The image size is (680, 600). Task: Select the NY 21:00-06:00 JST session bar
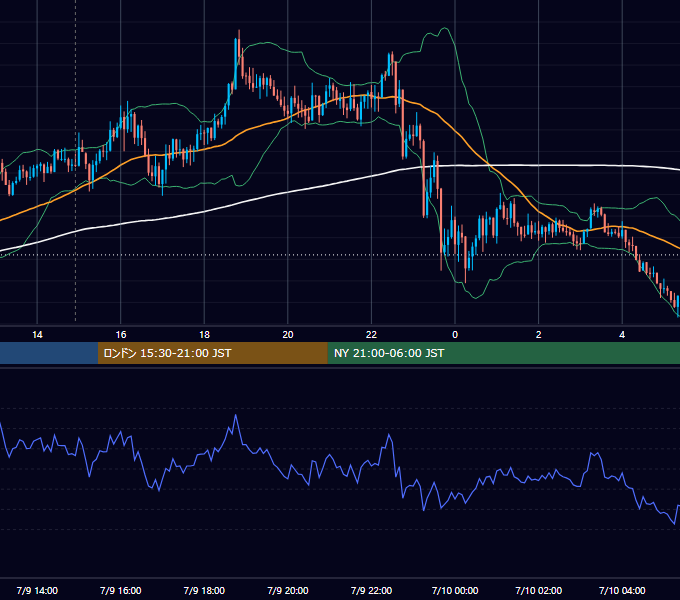(x=503, y=353)
